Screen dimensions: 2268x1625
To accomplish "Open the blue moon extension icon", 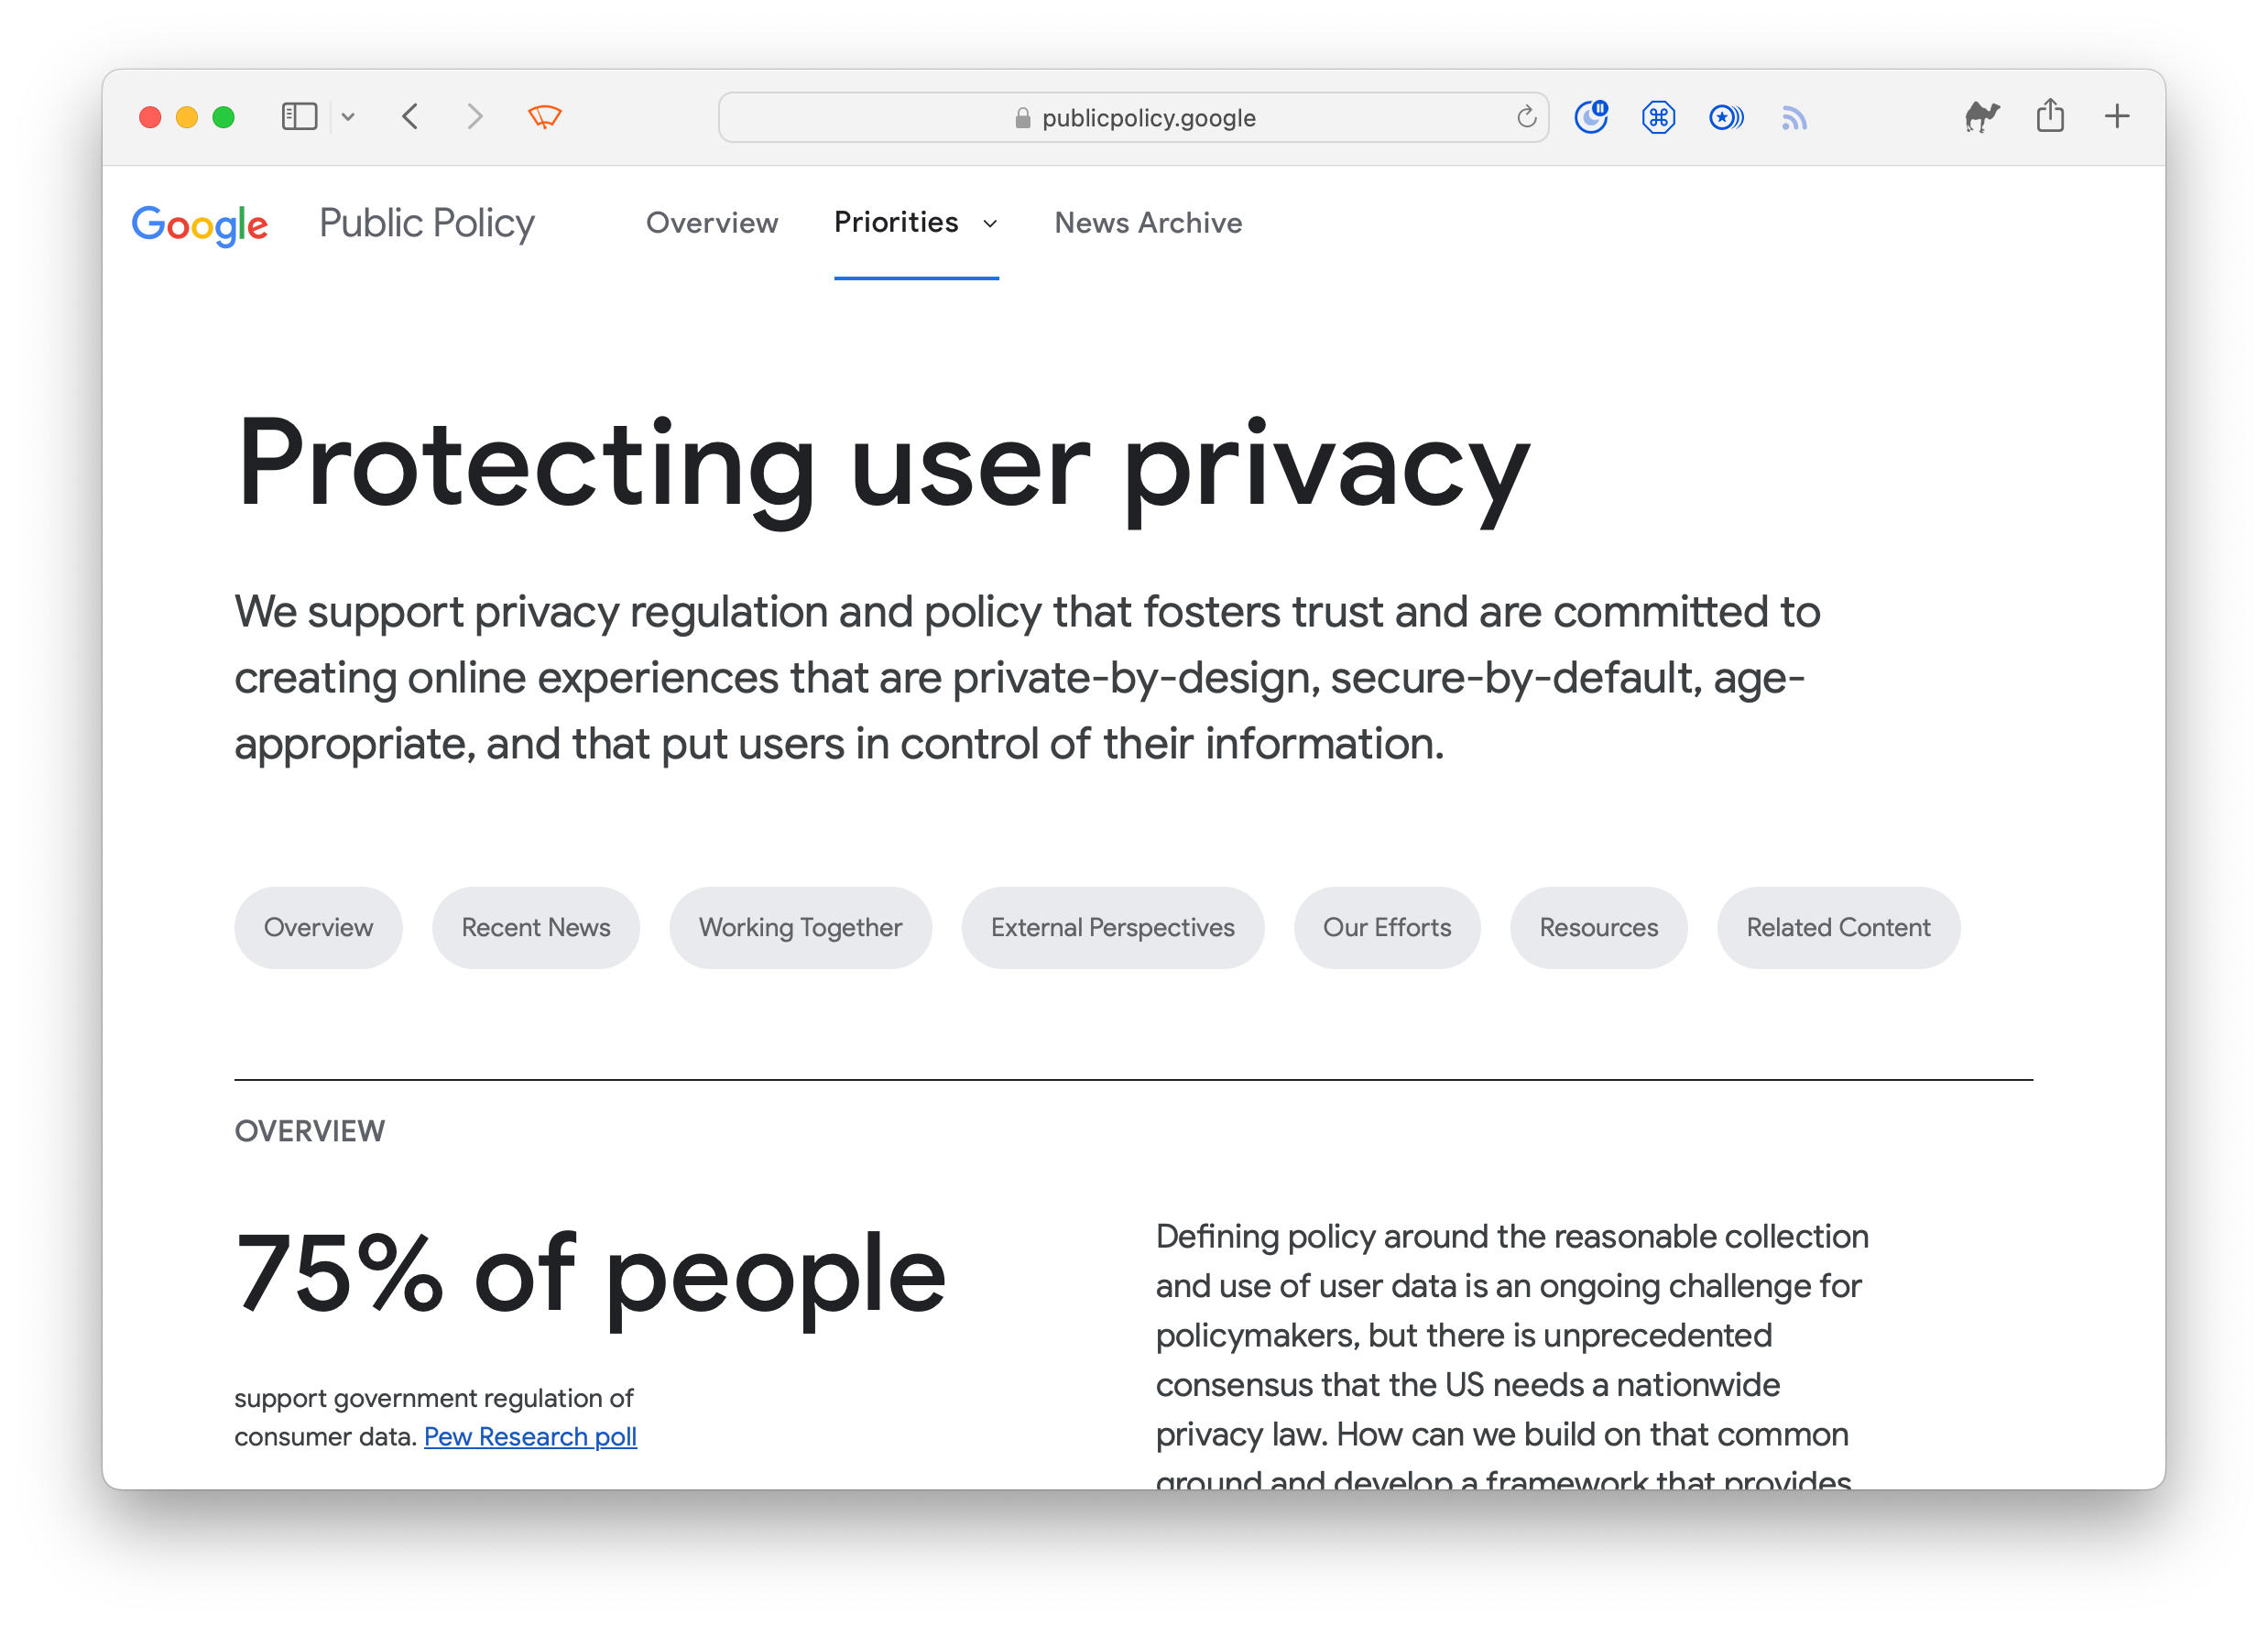I will (x=1591, y=117).
